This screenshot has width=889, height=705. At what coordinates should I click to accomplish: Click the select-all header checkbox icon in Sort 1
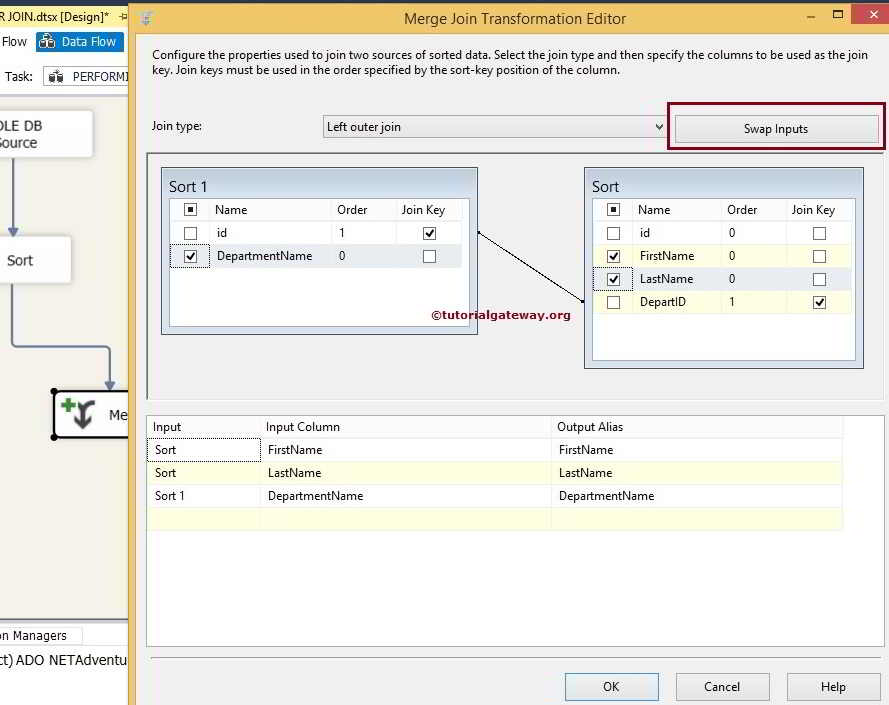pos(190,209)
